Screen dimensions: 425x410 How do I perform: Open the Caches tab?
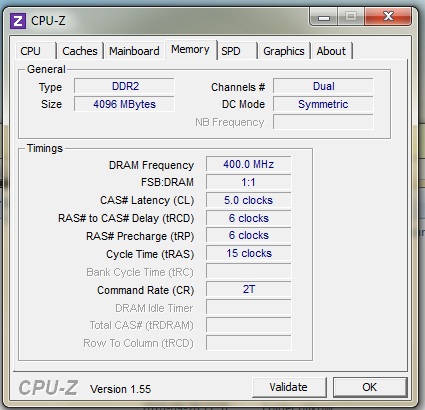pyautogui.click(x=80, y=51)
